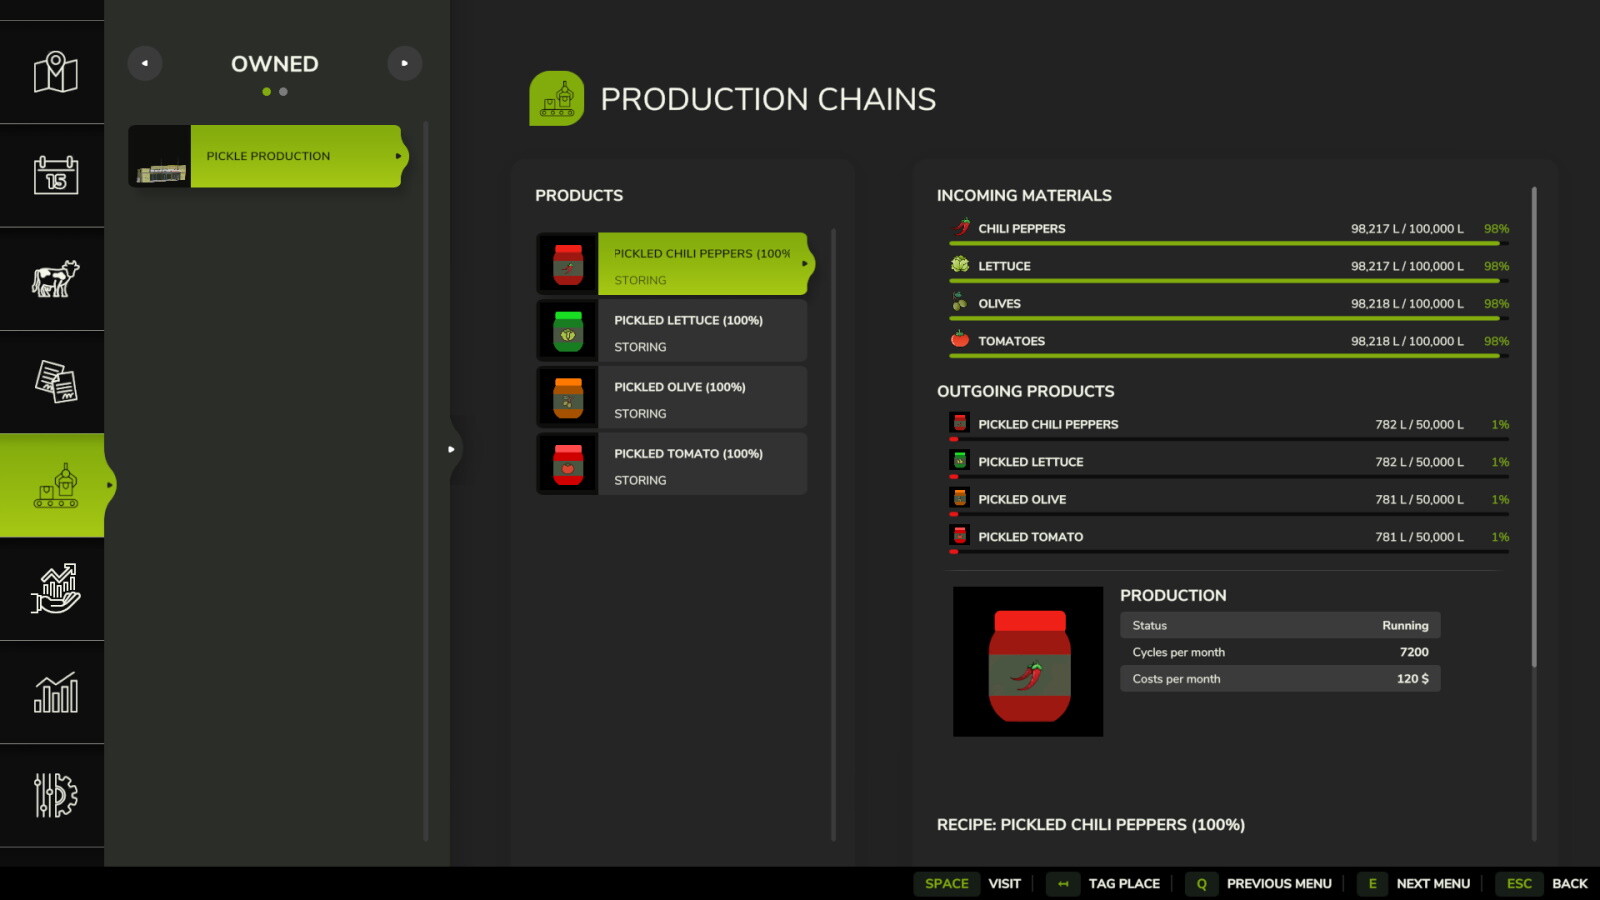Open the game settings sliders icon
The image size is (1600, 900).
pyautogui.click(x=55, y=796)
